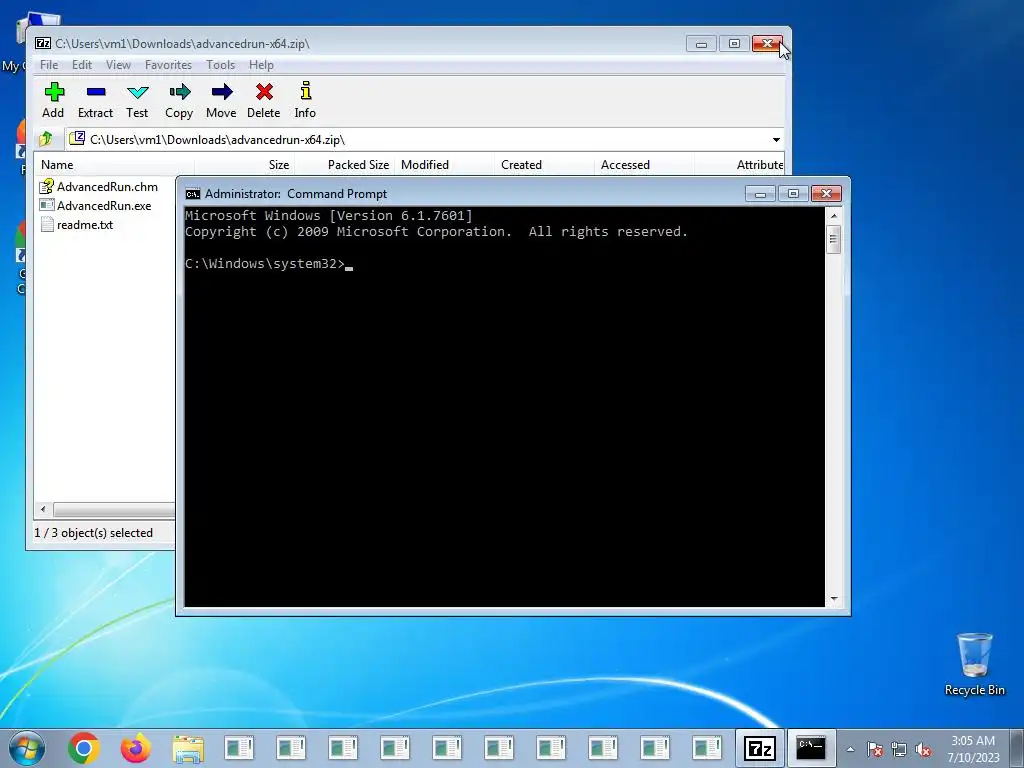
Task: Sort by the Name column header
Action: coord(114,165)
